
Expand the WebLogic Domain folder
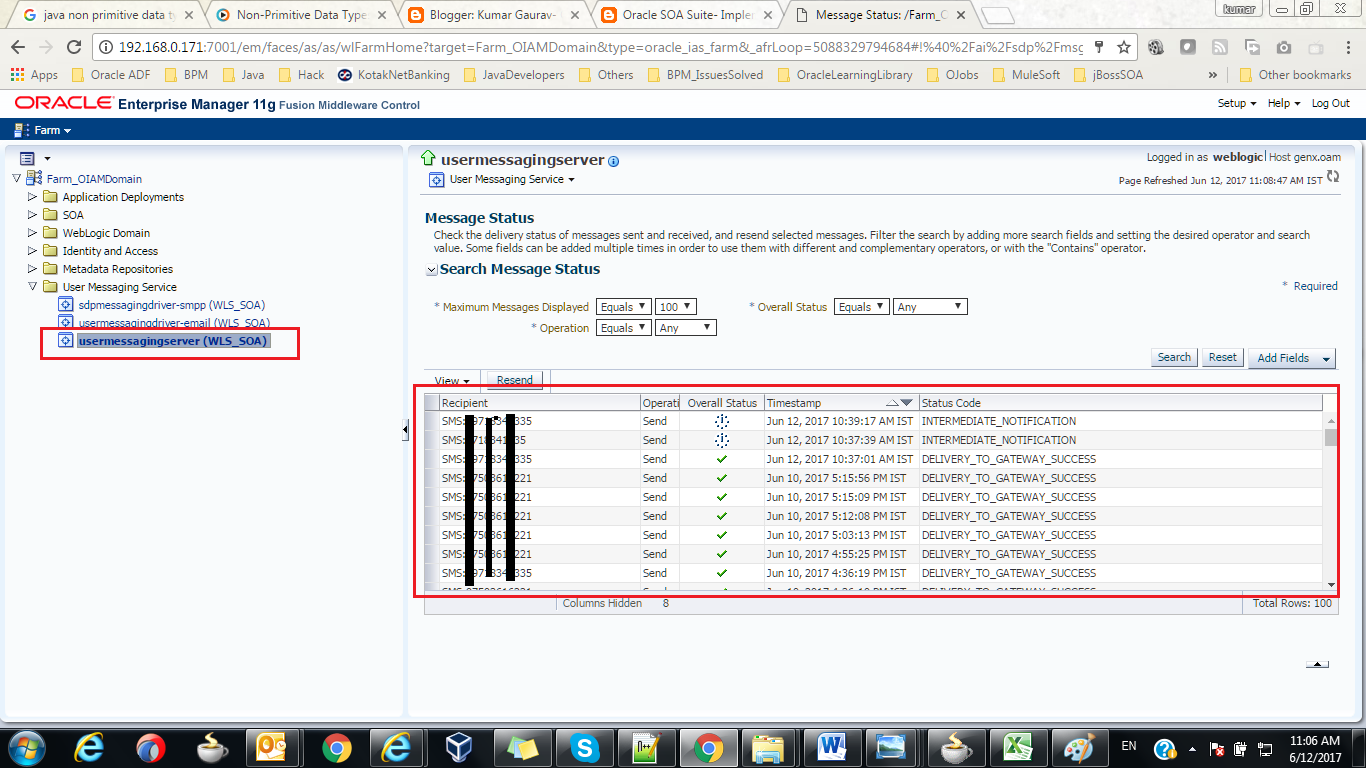(x=32, y=233)
